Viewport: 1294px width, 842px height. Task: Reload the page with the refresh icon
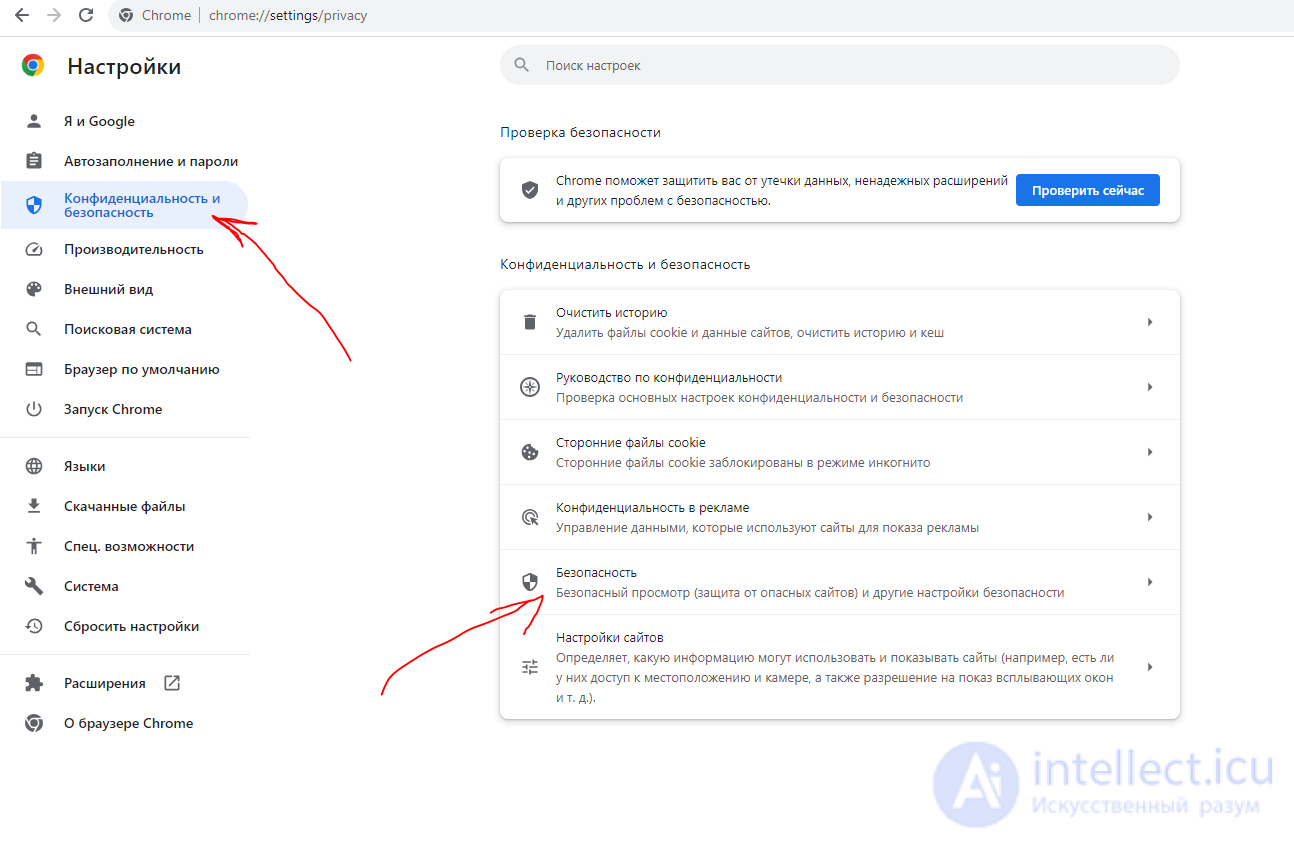86,15
